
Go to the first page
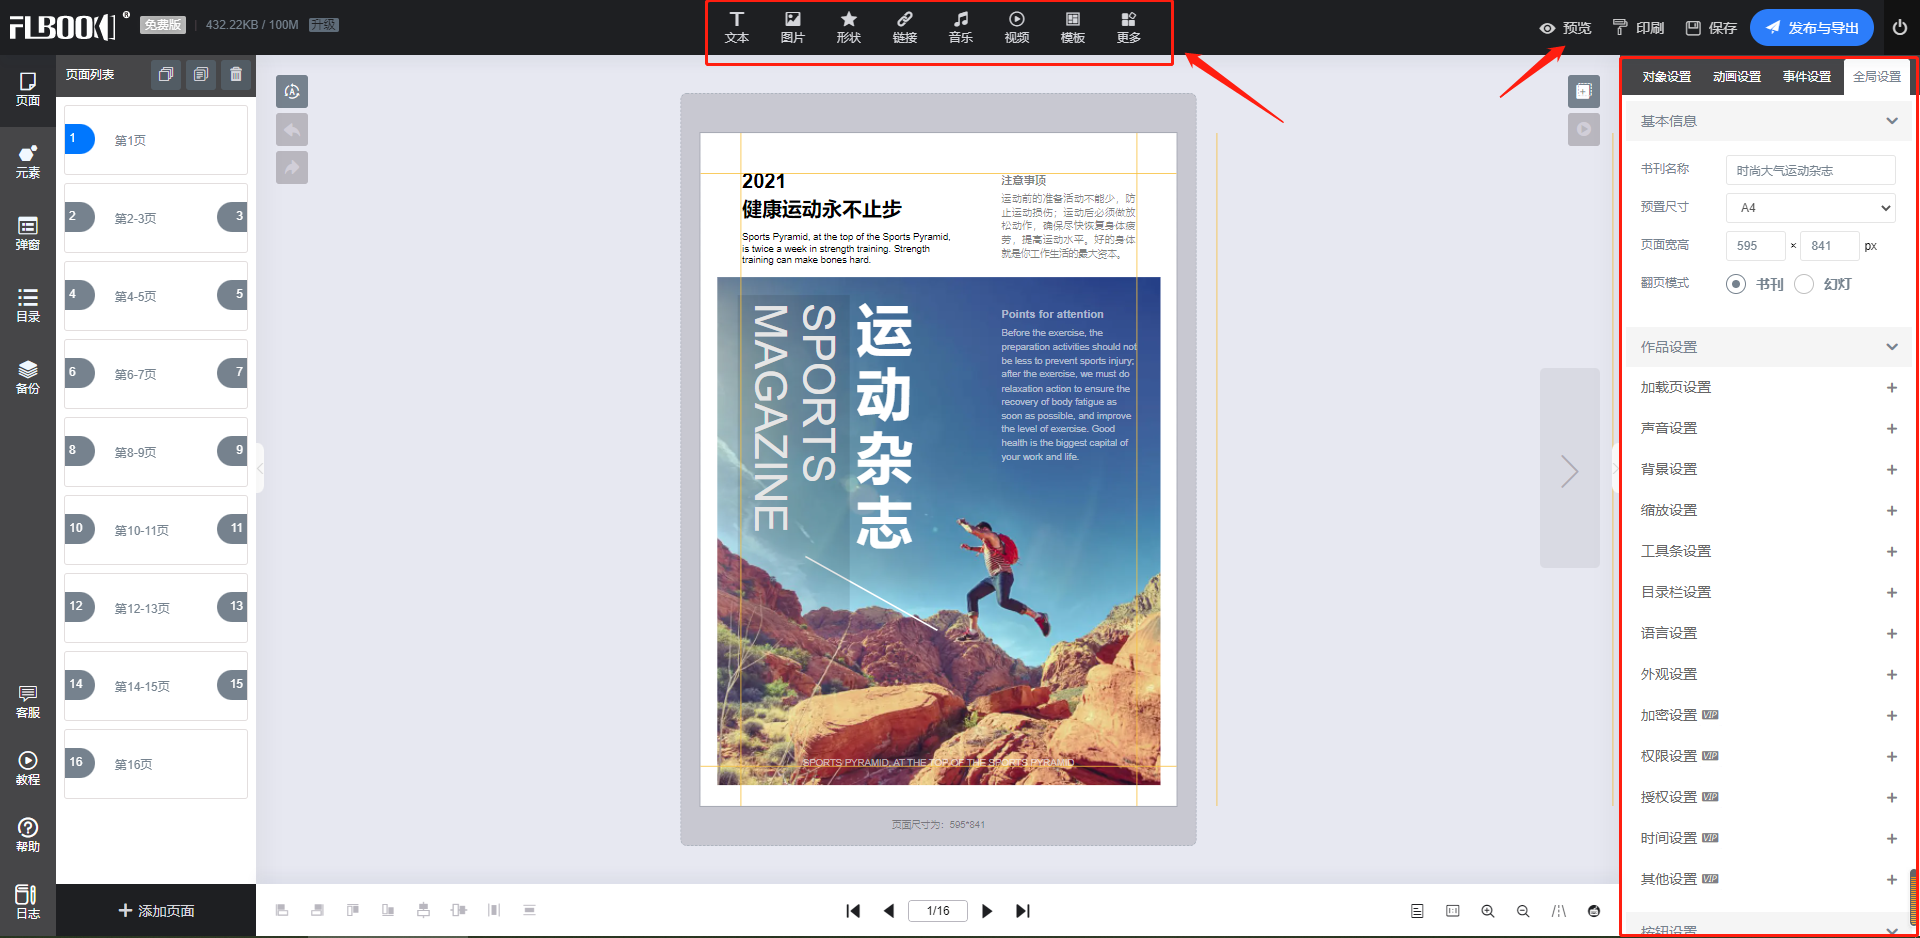pos(853,911)
